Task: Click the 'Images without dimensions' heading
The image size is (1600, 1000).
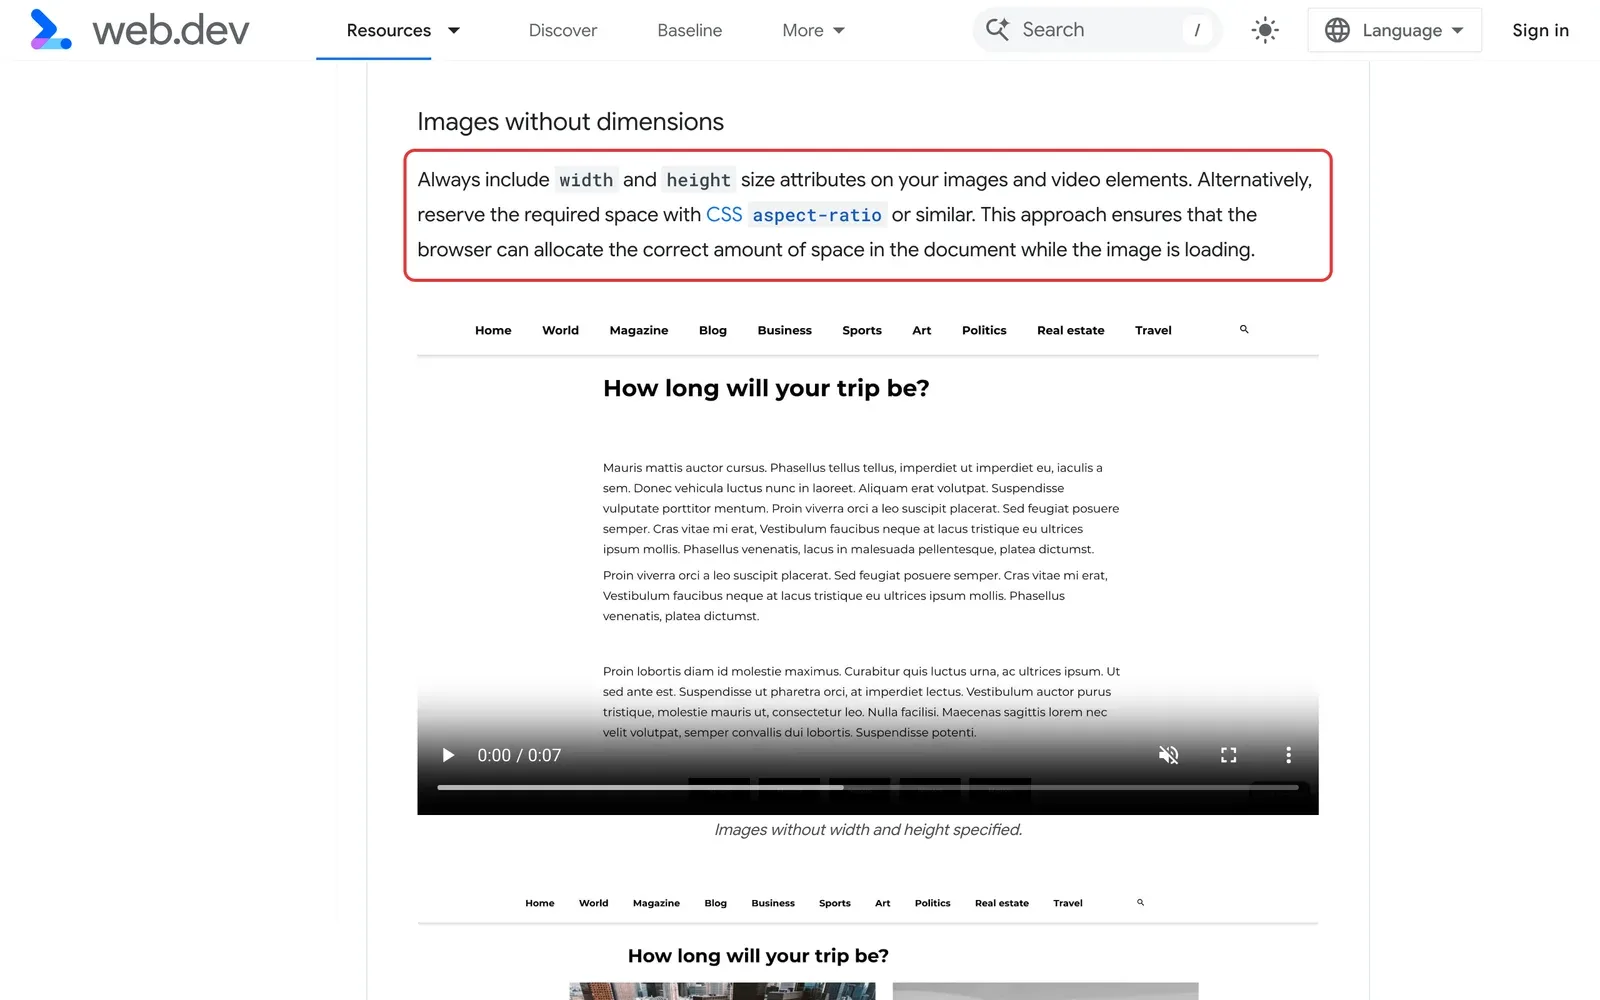Action: click(570, 122)
